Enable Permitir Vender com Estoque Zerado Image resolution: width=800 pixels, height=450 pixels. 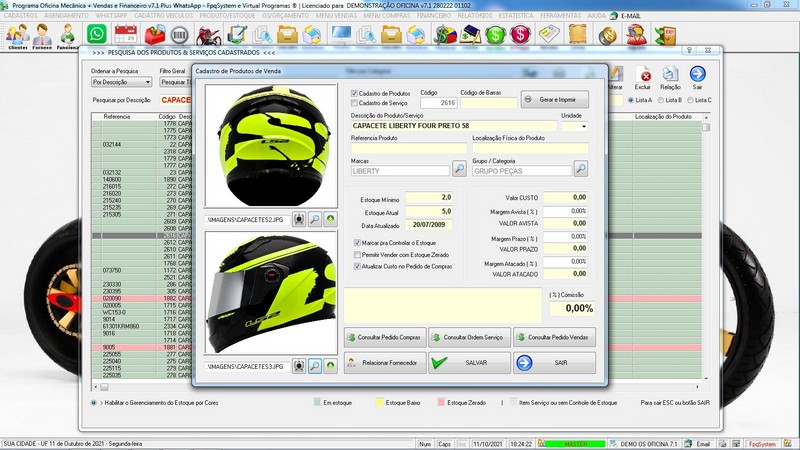(x=359, y=255)
